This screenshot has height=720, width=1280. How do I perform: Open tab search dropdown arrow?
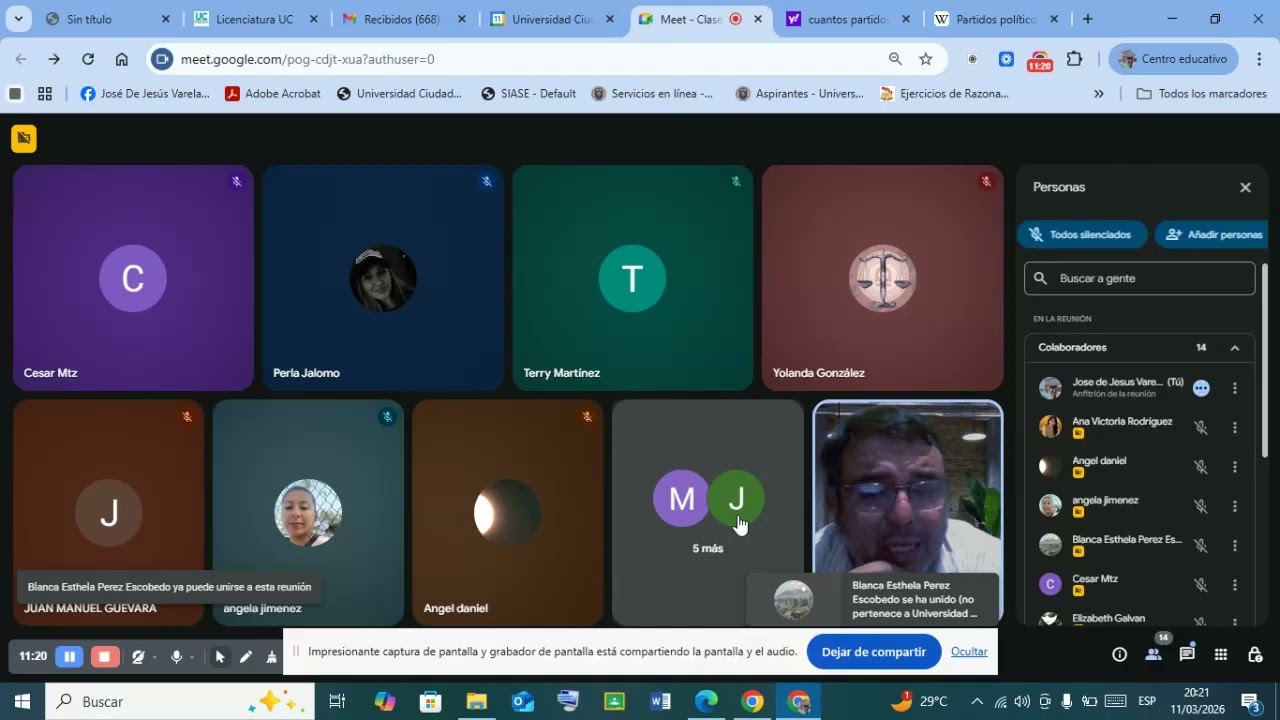[18, 19]
